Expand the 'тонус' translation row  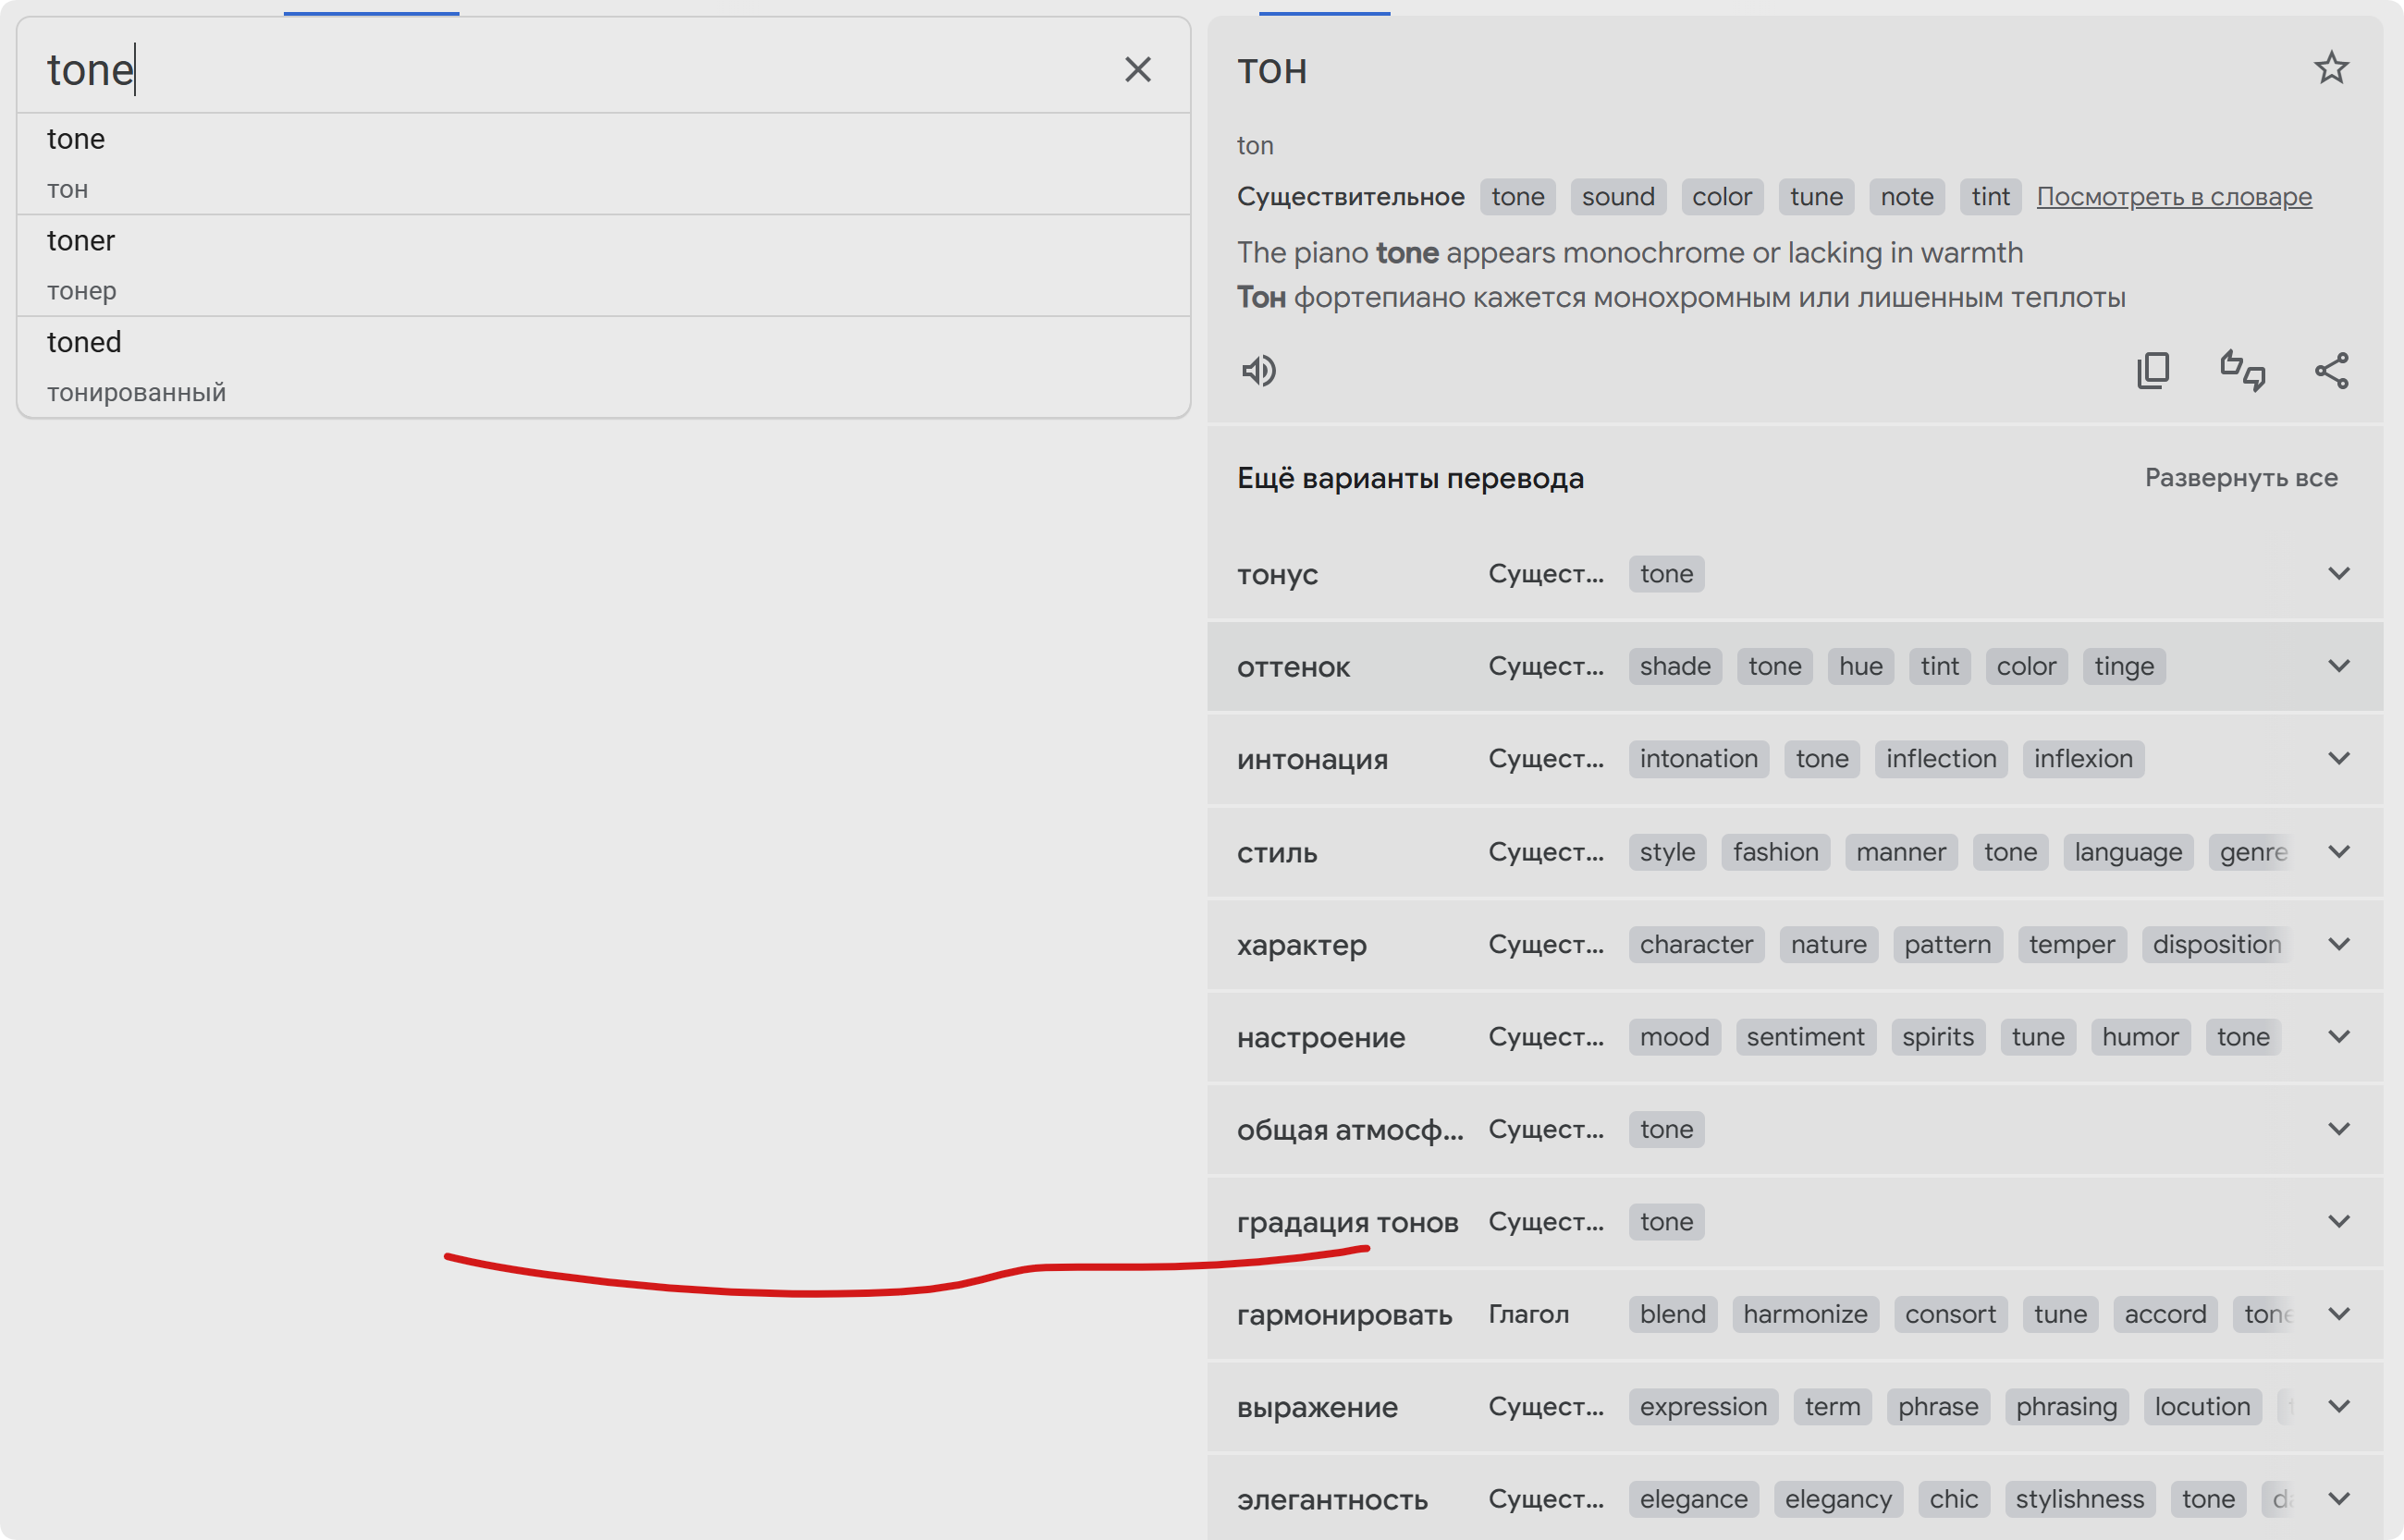[x=2338, y=574]
